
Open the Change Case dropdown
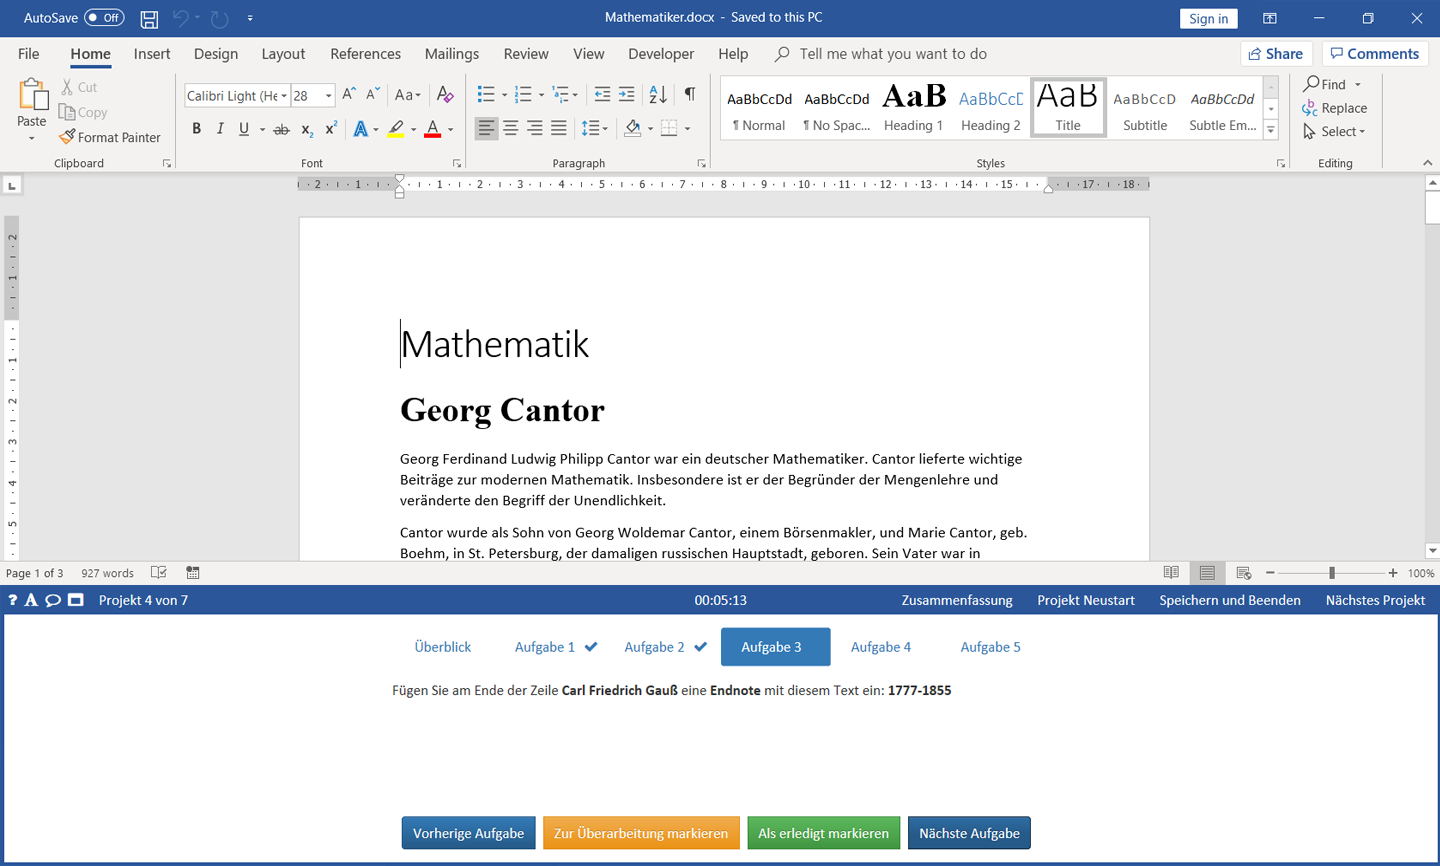tap(406, 95)
